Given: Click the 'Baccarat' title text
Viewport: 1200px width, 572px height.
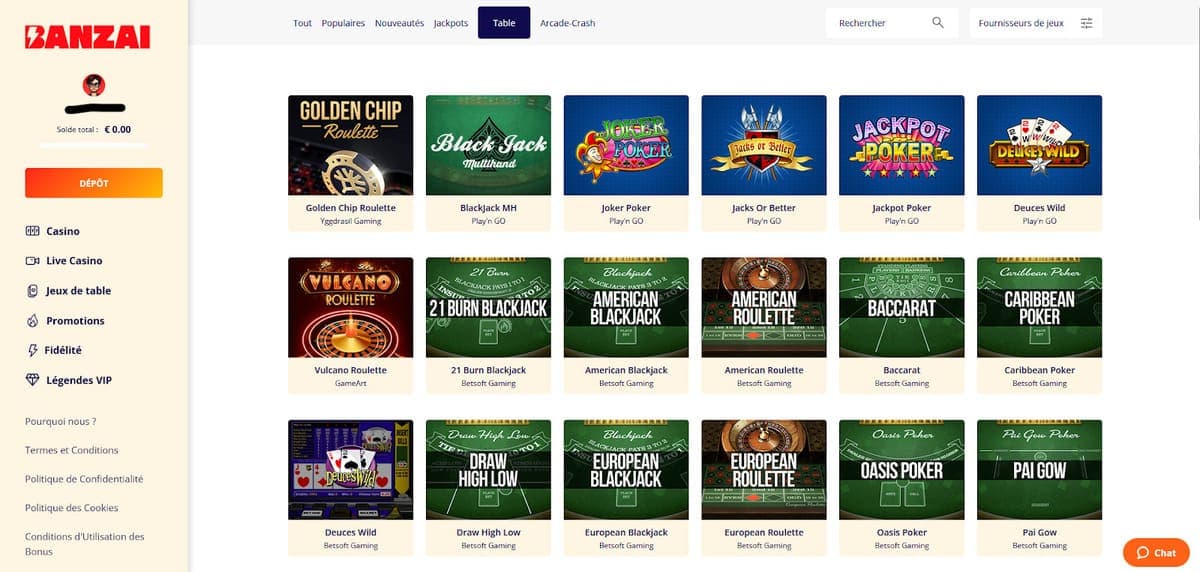Looking at the screenshot, I should tap(902, 370).
